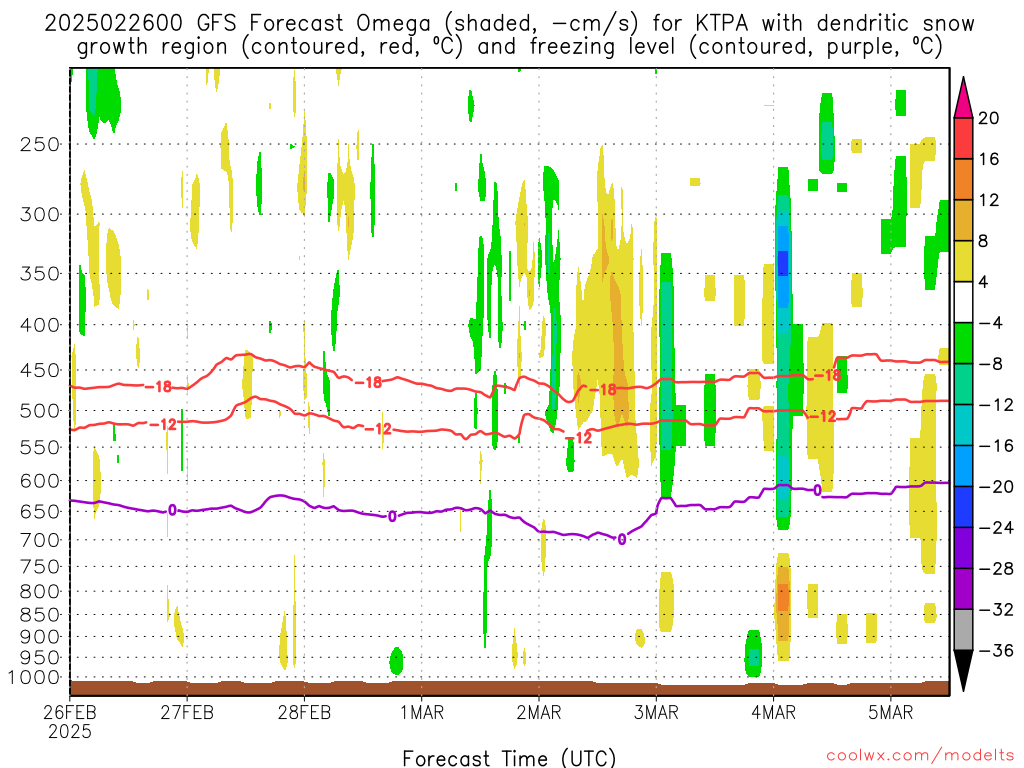
Task: Click the 1MAR time axis label
Action: [x=422, y=712]
